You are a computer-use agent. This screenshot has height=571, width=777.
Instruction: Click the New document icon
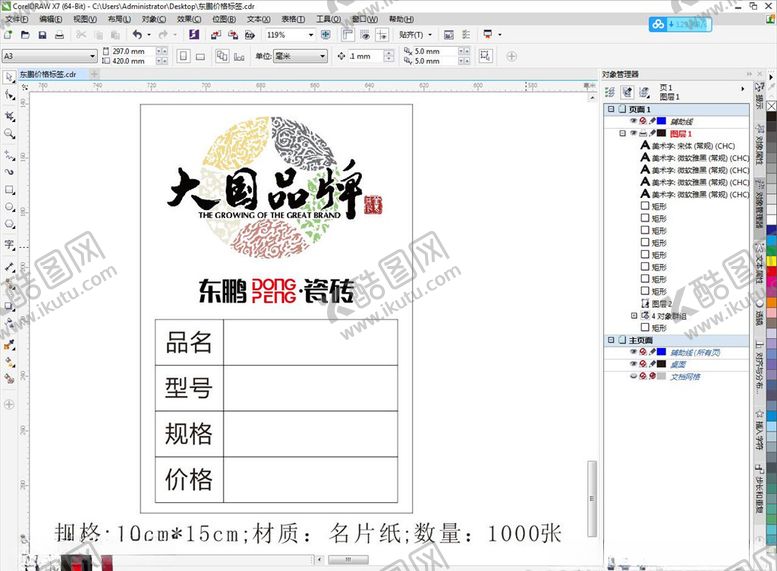tap(8, 35)
